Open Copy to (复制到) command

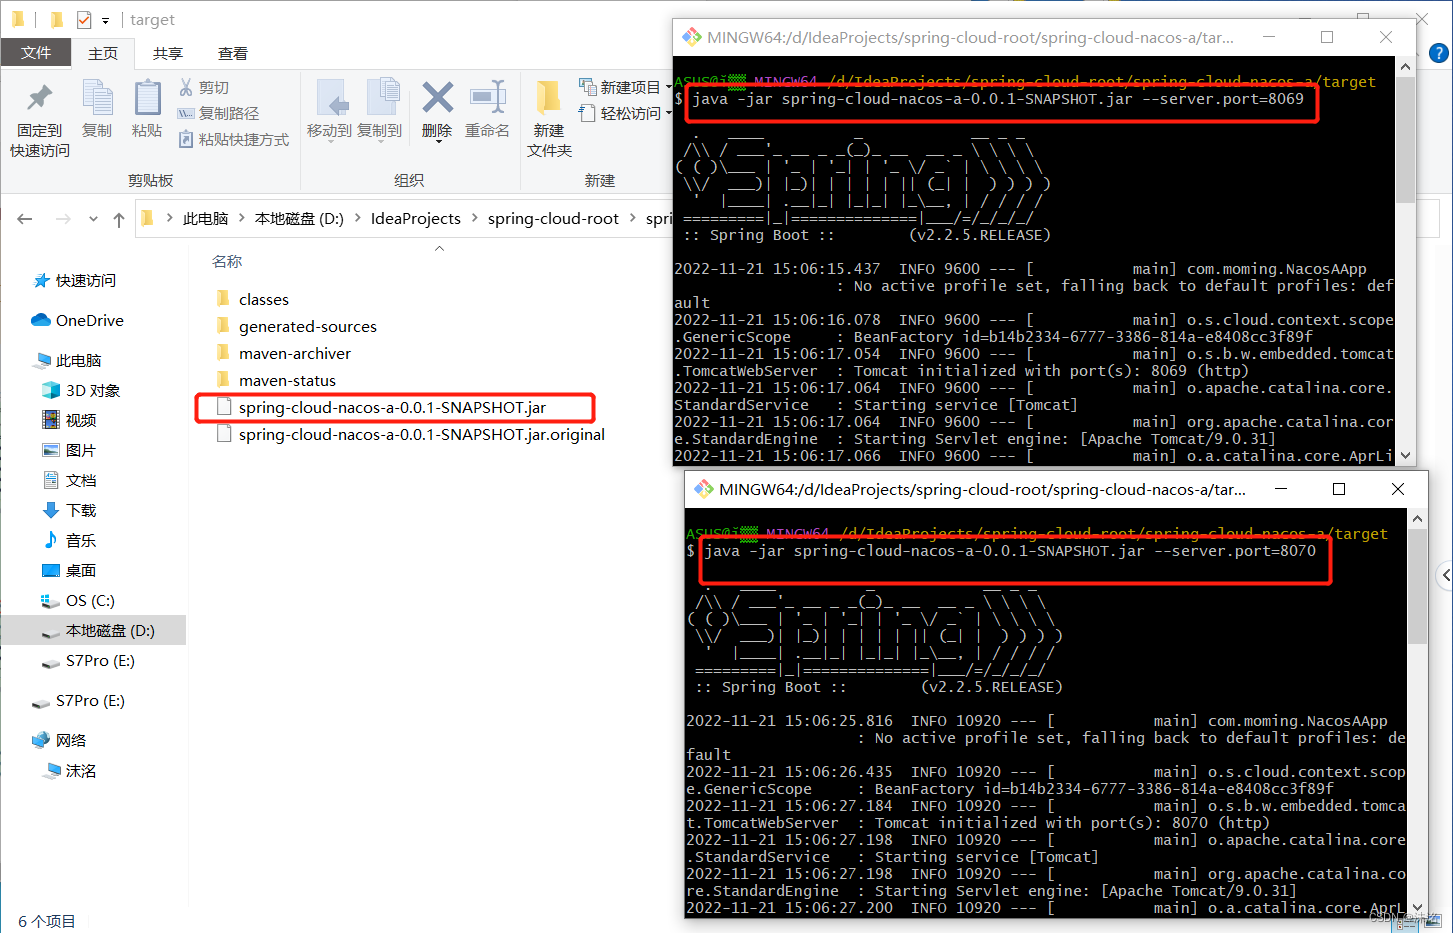click(380, 109)
